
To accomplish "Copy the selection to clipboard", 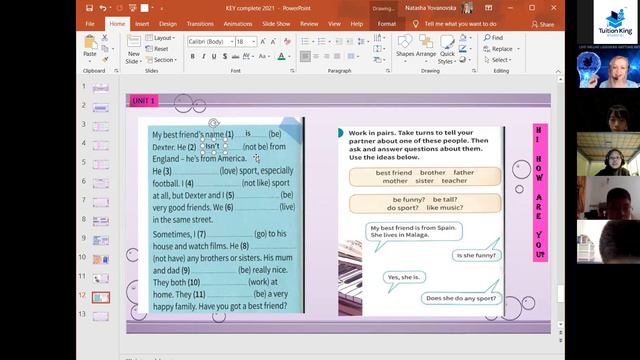I will pyautogui.click(x=105, y=49).
